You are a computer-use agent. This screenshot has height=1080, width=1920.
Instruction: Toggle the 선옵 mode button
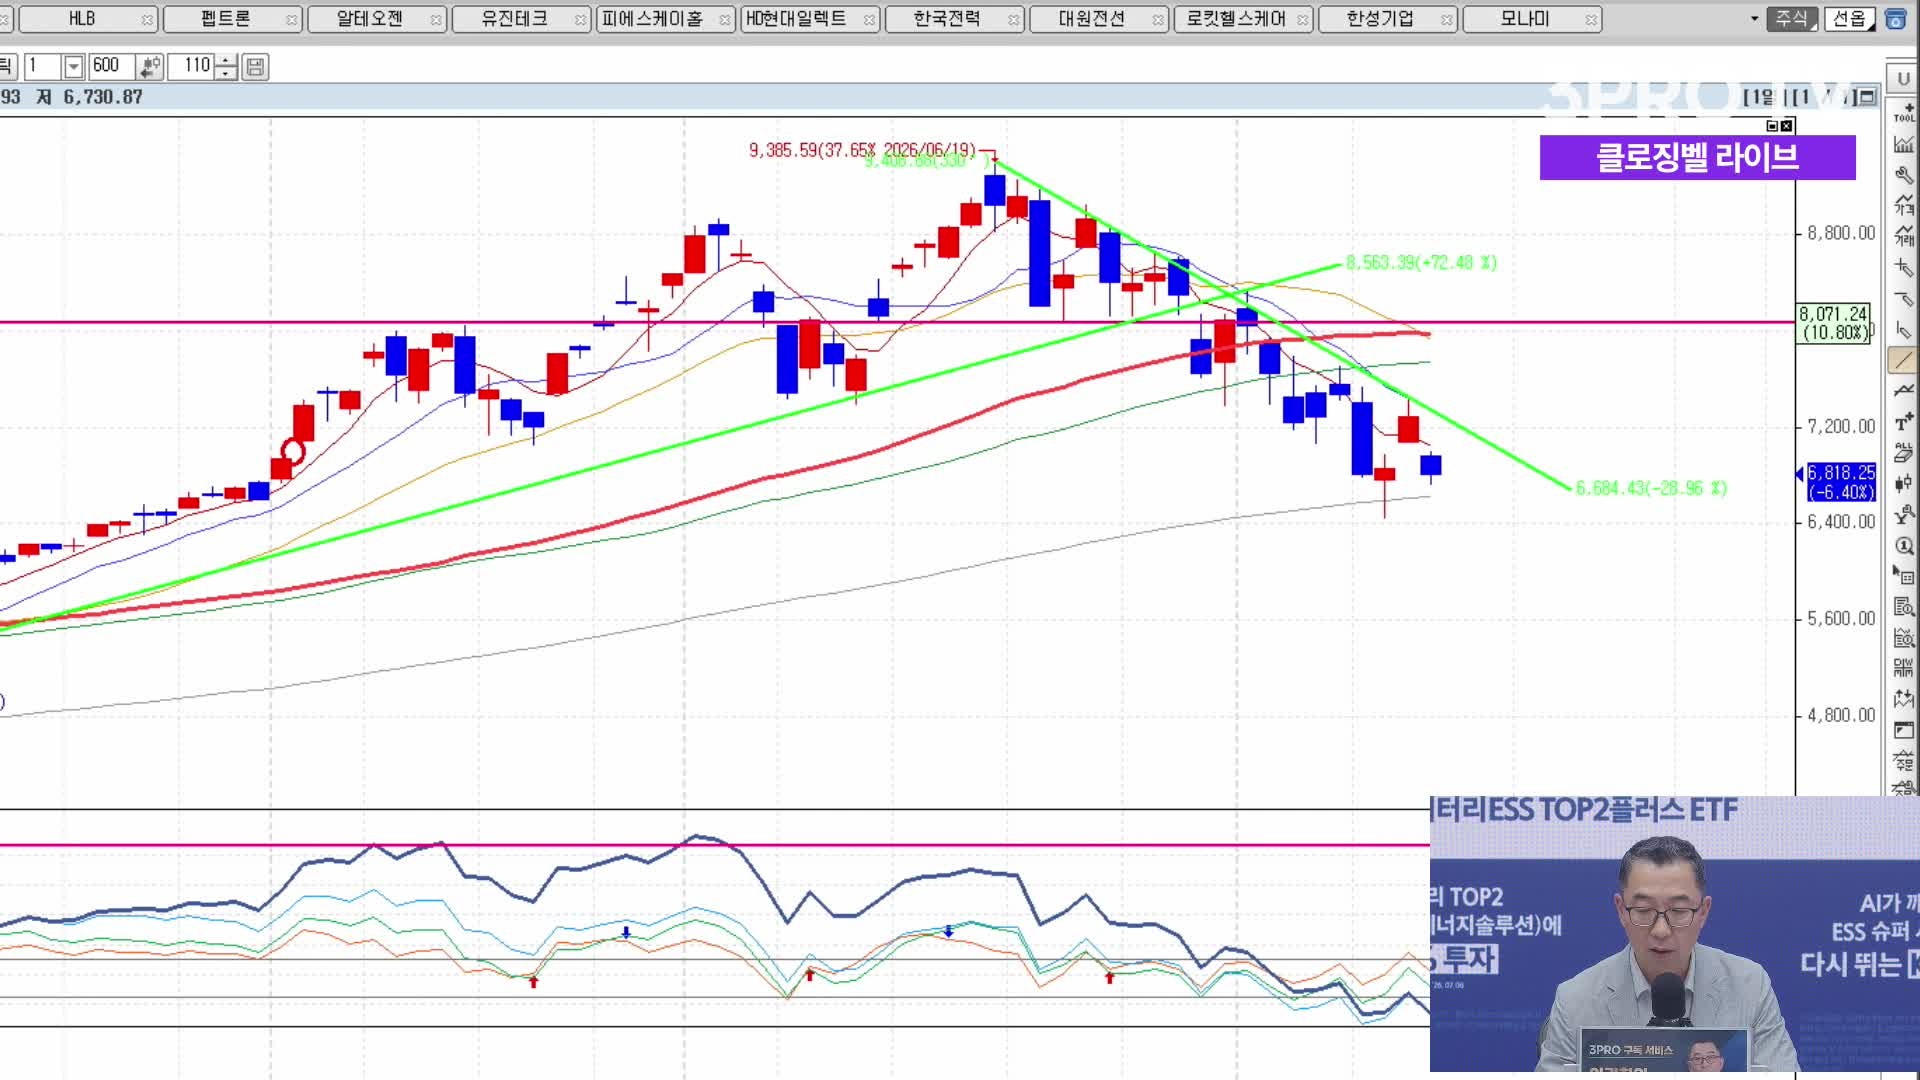(1849, 19)
